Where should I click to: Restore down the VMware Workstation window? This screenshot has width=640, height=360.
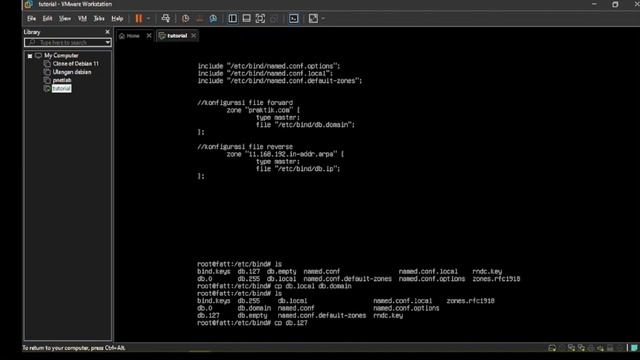(x=615, y=4)
